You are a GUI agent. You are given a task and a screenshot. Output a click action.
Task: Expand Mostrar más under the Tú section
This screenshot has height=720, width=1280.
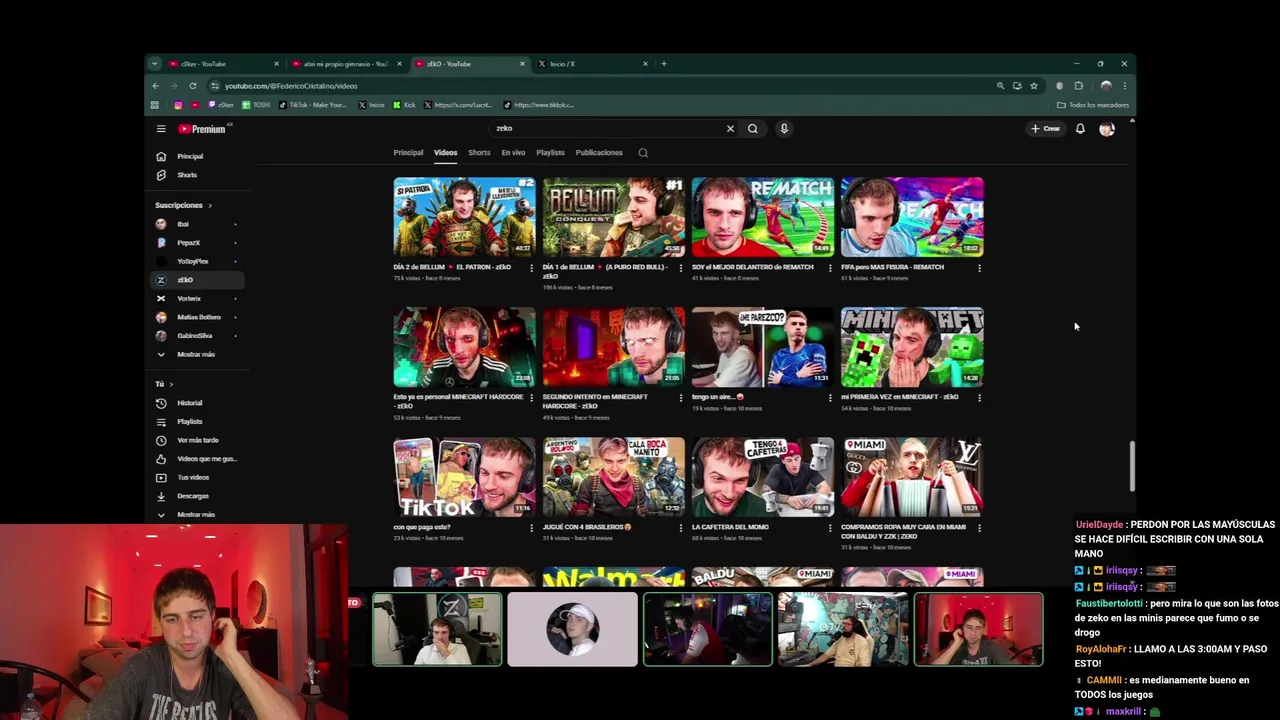point(198,514)
